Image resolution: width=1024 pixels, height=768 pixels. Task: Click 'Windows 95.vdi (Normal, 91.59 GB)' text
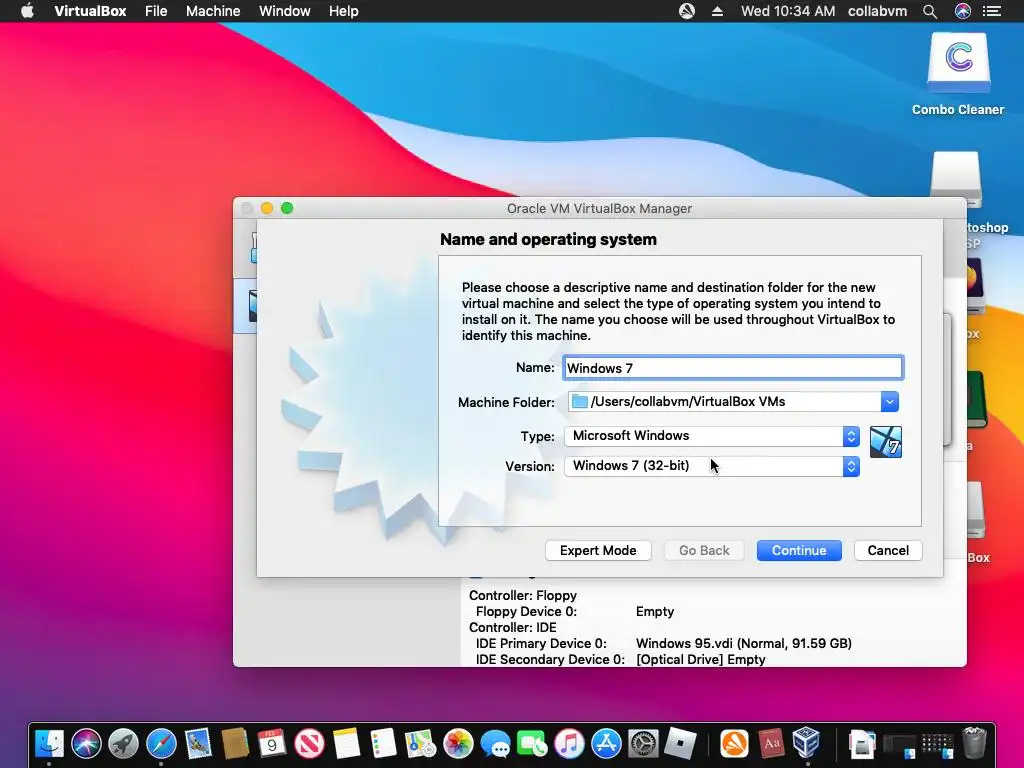(x=744, y=643)
